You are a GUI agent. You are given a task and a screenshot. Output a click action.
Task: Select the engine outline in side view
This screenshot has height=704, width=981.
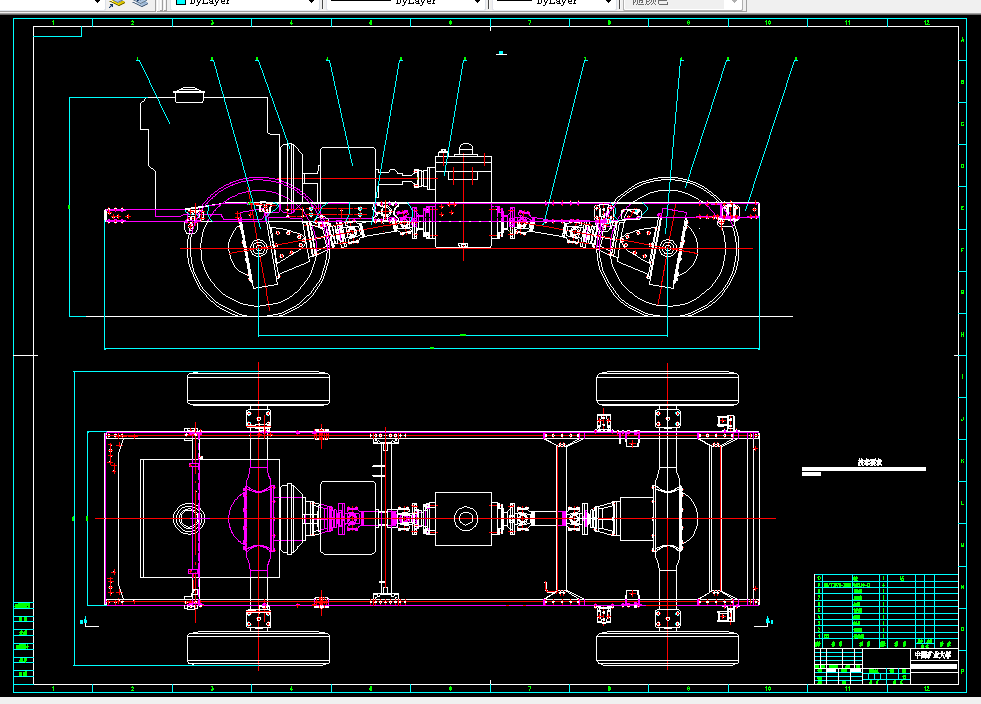tap(210, 150)
